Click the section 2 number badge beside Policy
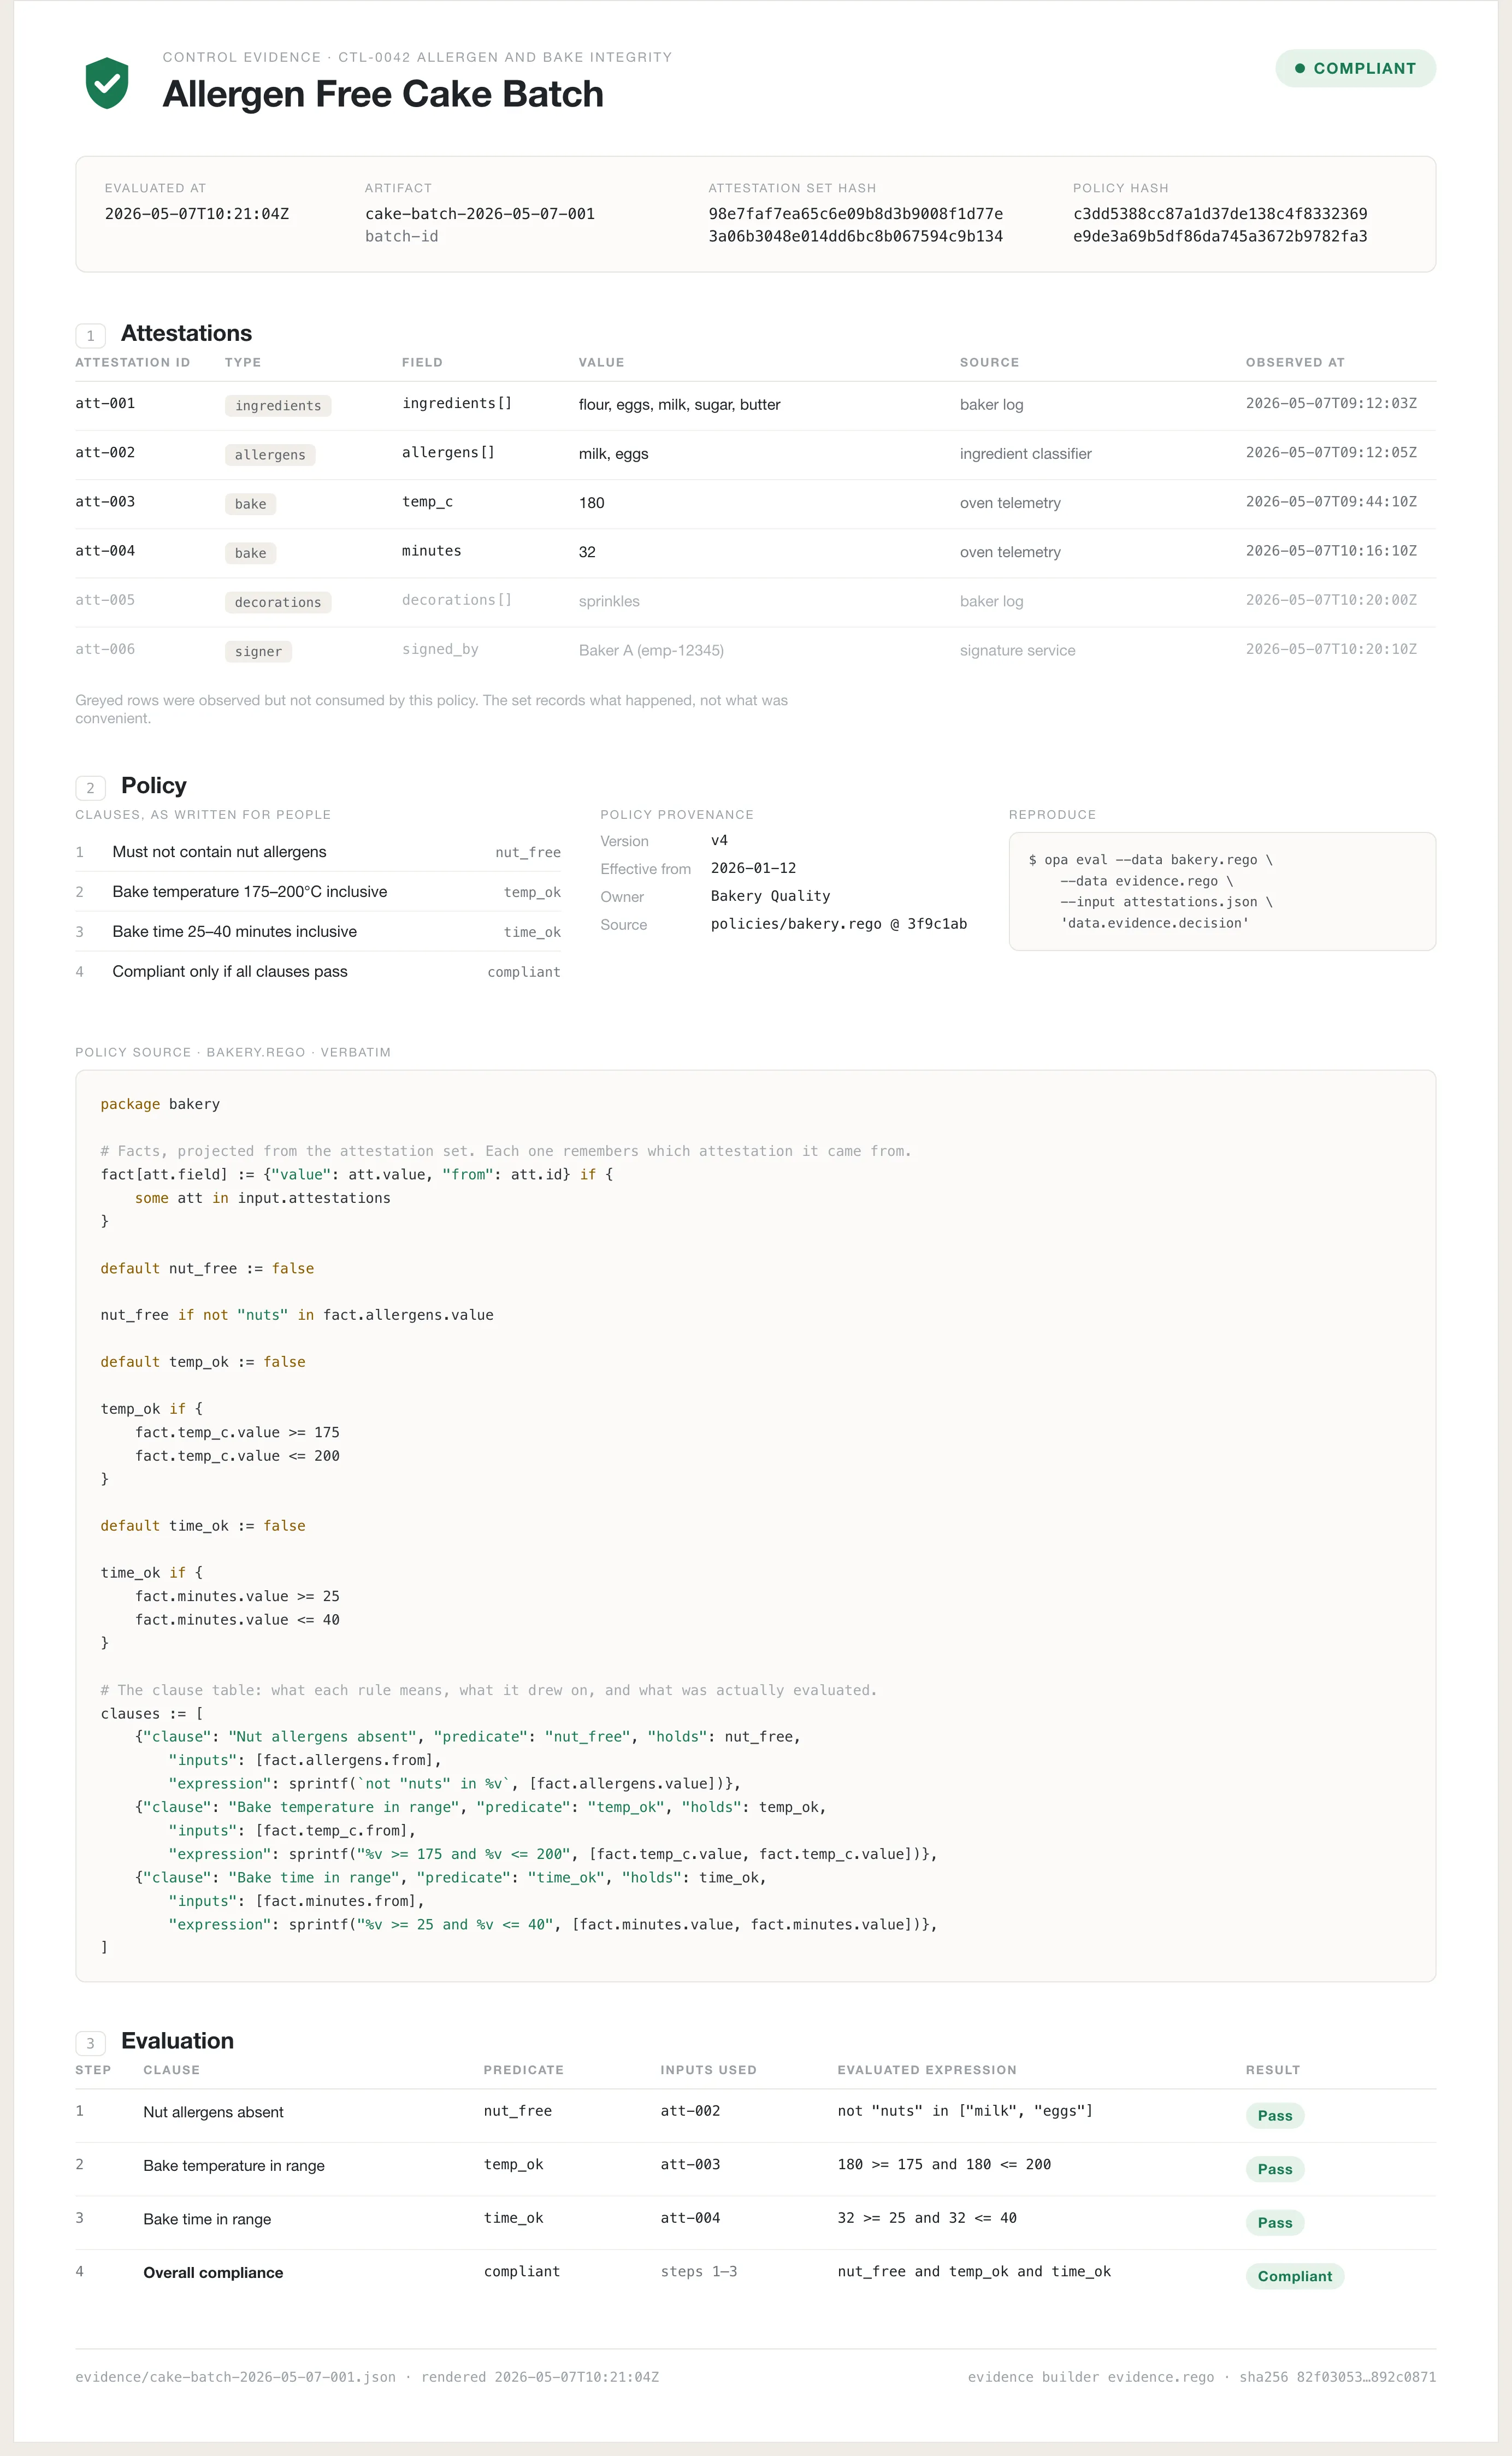Viewport: 1512px width, 2456px height. [x=90, y=787]
